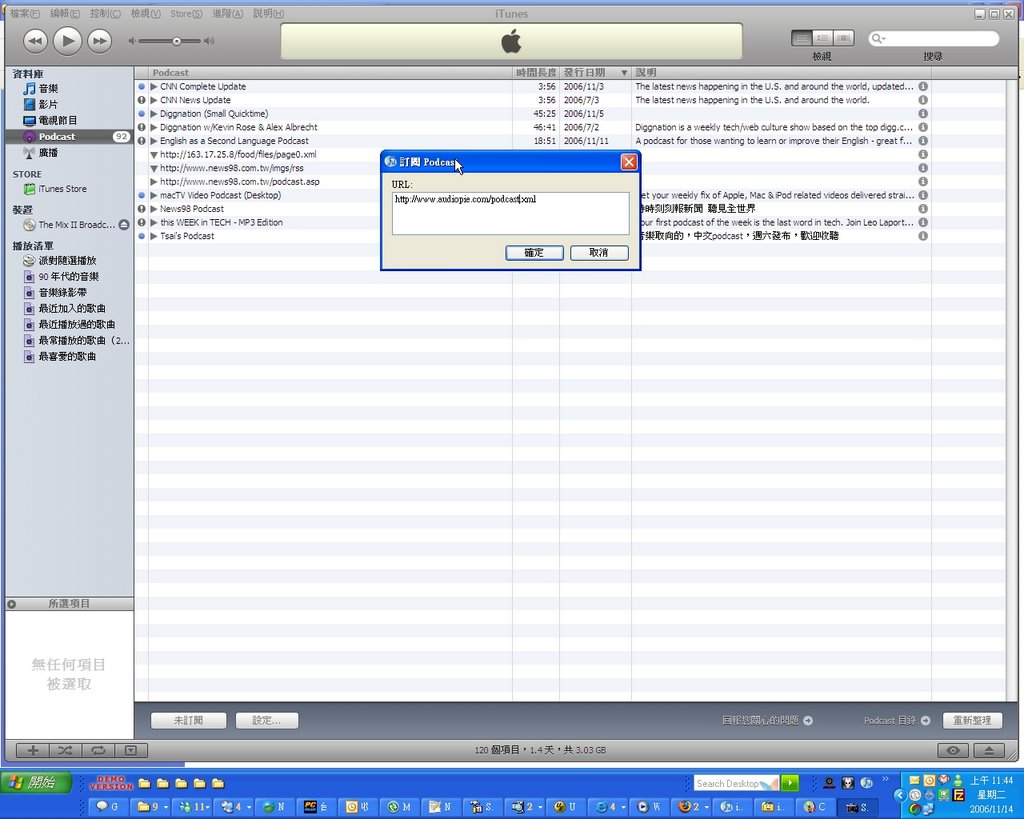Open the 檔案 File menu
1024x819 pixels.
24,13
